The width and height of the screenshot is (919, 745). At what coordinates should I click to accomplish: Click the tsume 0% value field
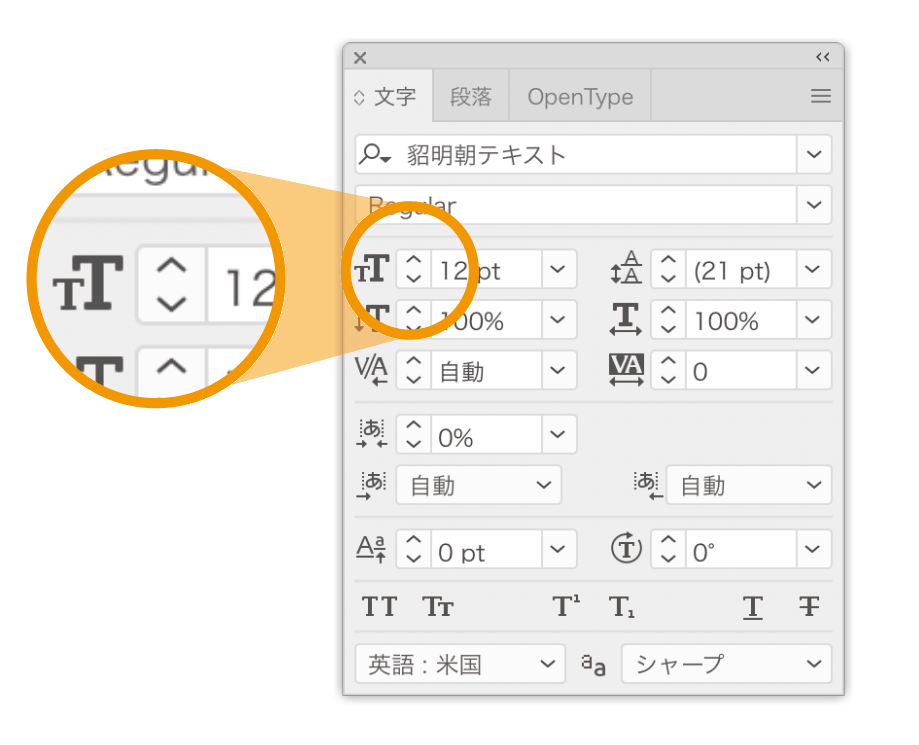(x=486, y=434)
